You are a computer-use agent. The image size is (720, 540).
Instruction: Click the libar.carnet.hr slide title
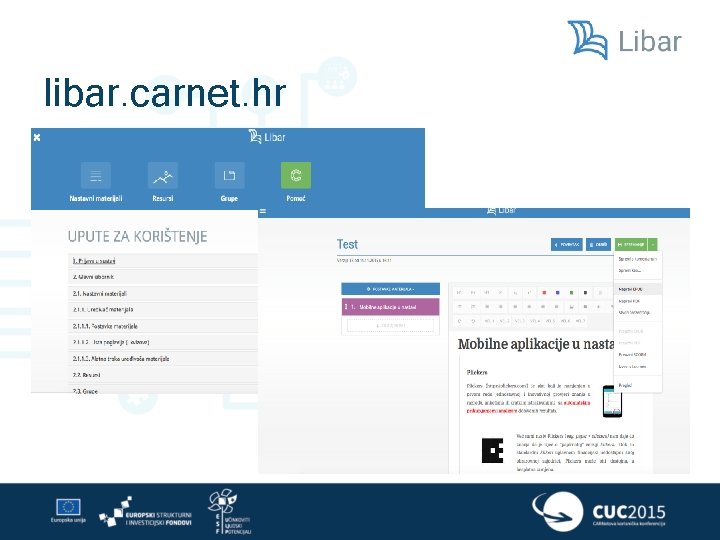(x=165, y=93)
